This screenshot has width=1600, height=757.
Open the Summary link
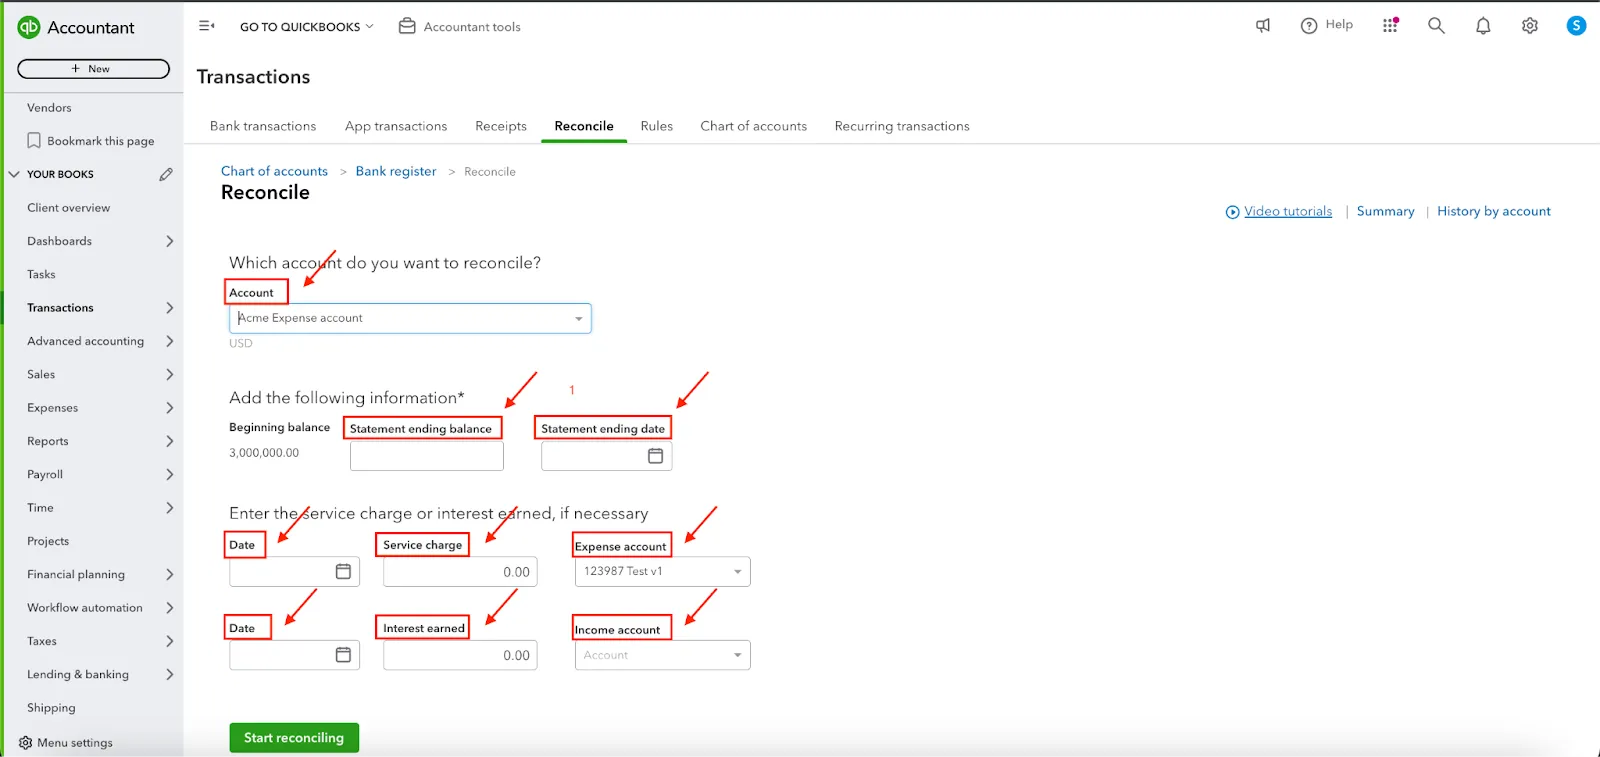pos(1386,211)
